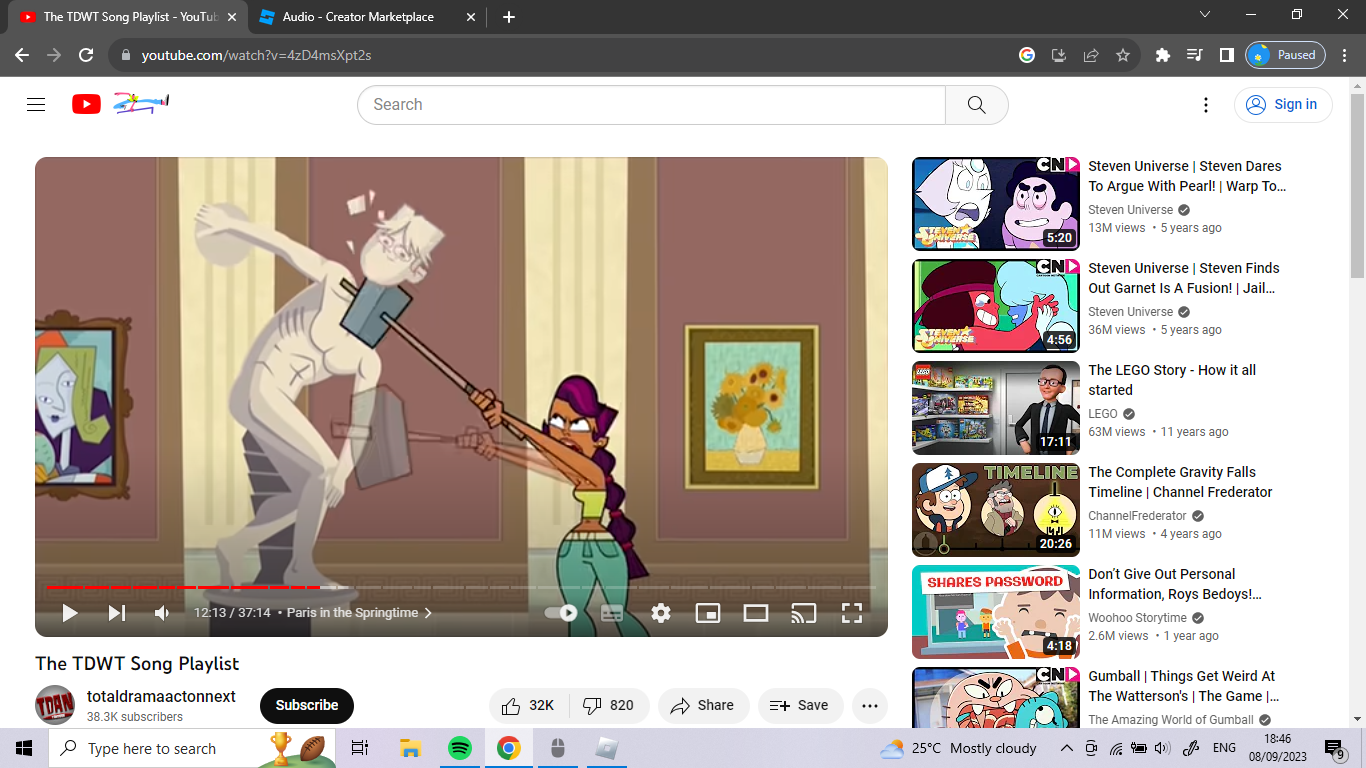
Task: Install or download page icon in address bar
Action: 1059,55
